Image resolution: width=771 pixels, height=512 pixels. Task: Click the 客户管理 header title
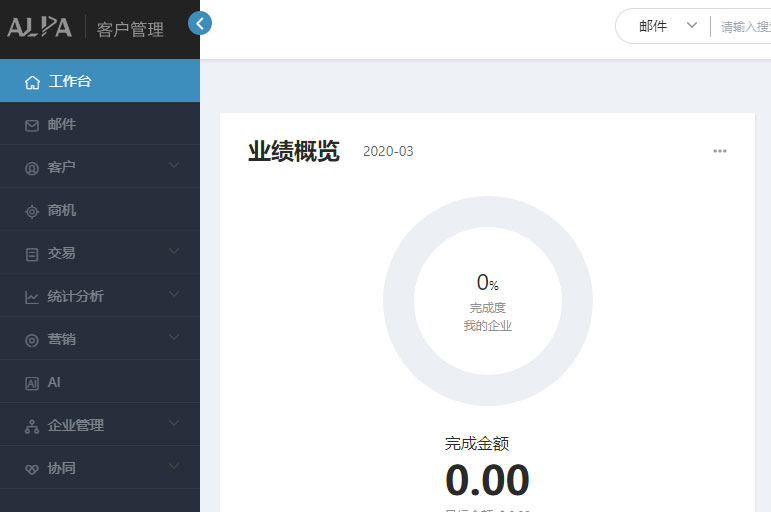(x=130, y=29)
